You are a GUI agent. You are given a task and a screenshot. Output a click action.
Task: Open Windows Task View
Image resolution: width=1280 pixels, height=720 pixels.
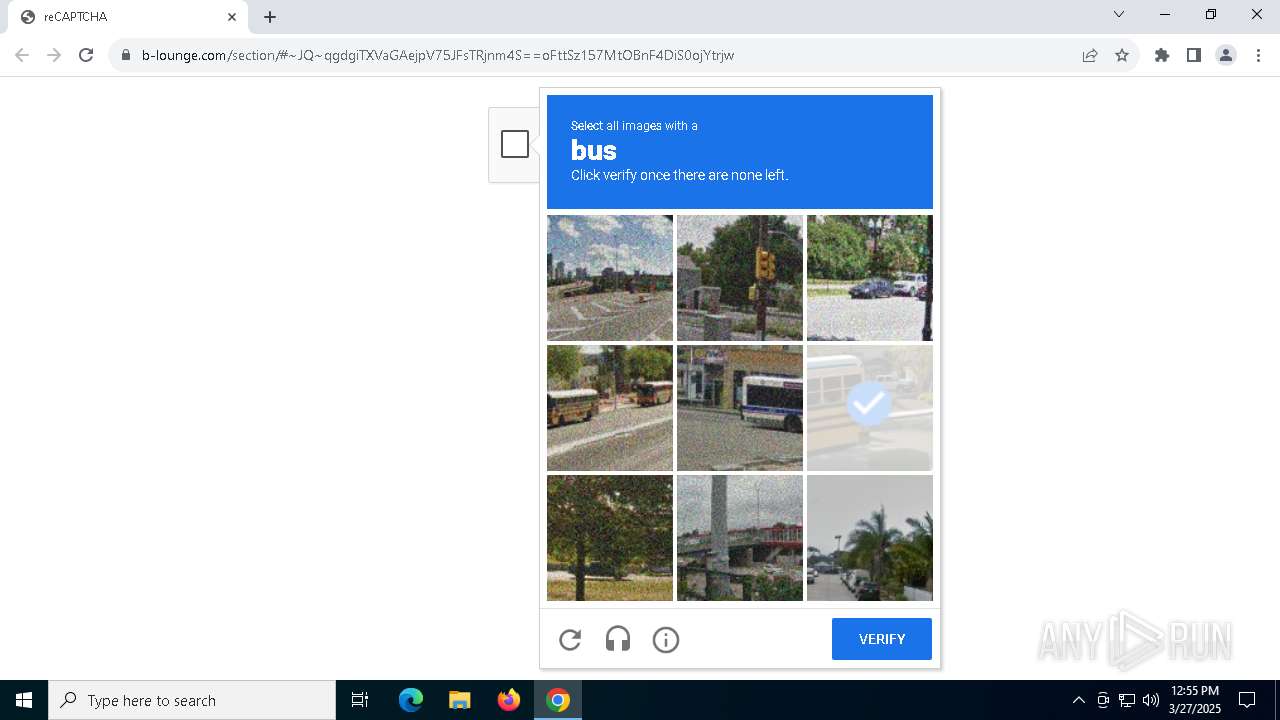tap(360, 700)
